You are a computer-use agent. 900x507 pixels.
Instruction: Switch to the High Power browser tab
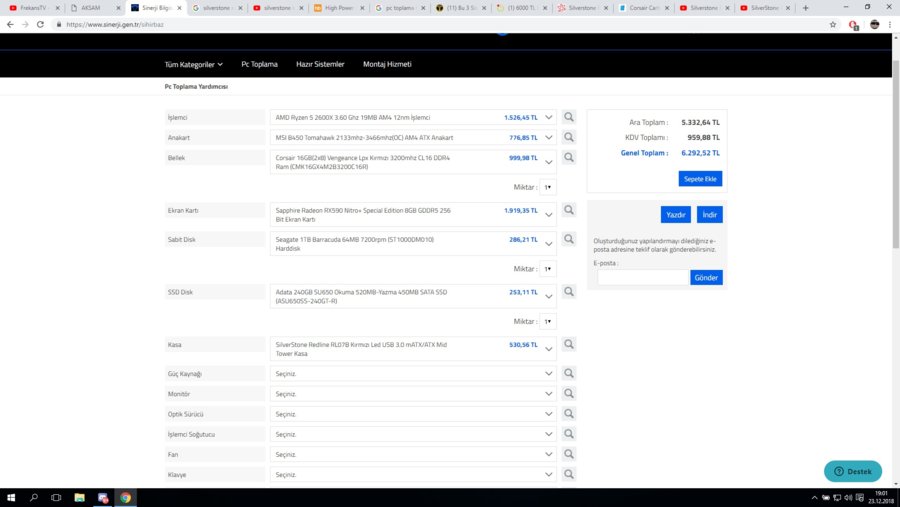point(339,8)
